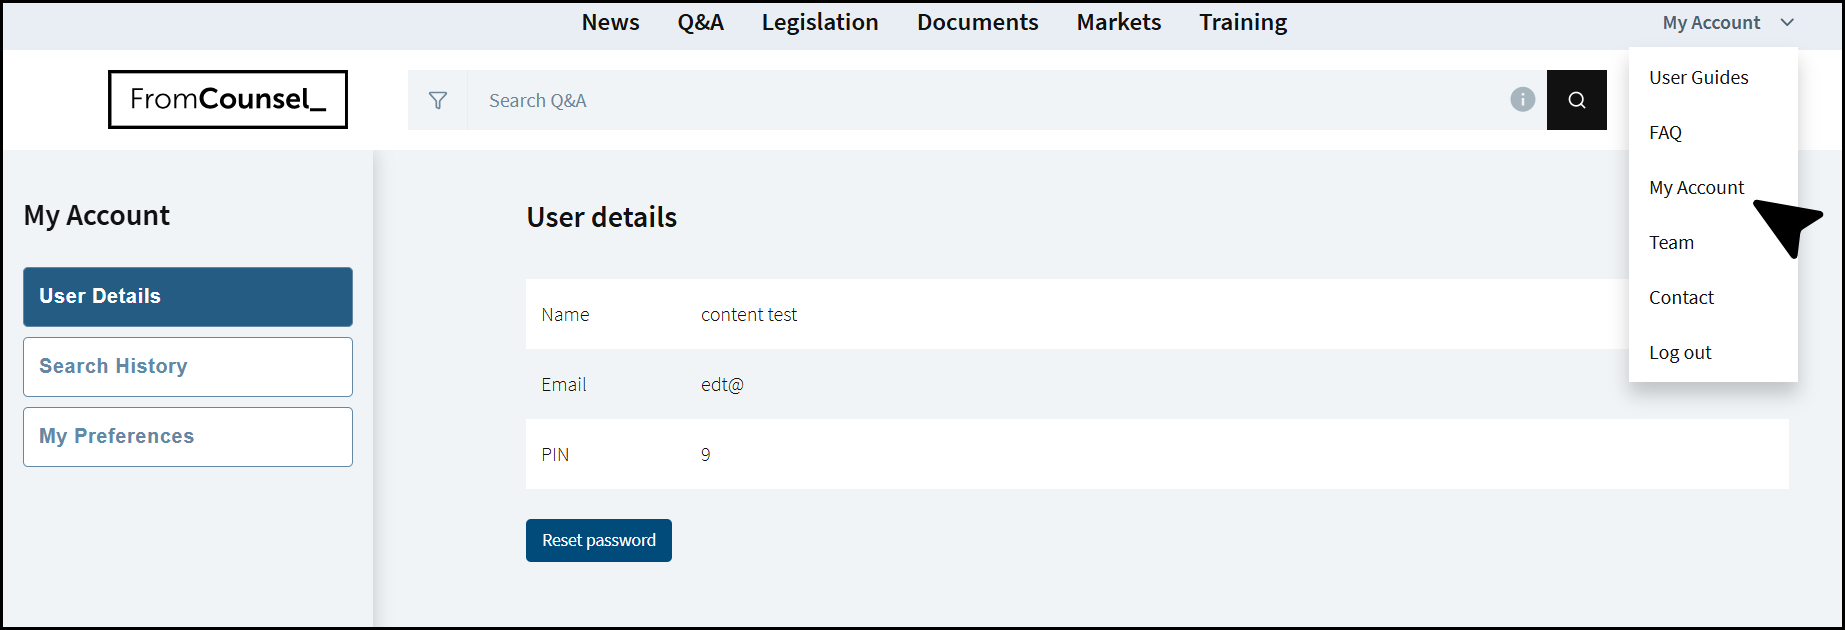Navigate to Documents
Image resolution: width=1845 pixels, height=630 pixels.
coord(977,22)
